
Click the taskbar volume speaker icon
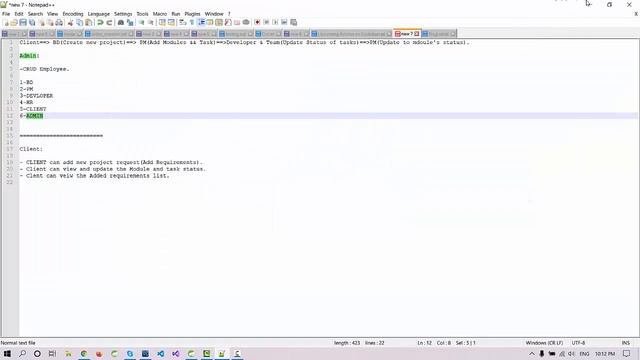point(571,353)
